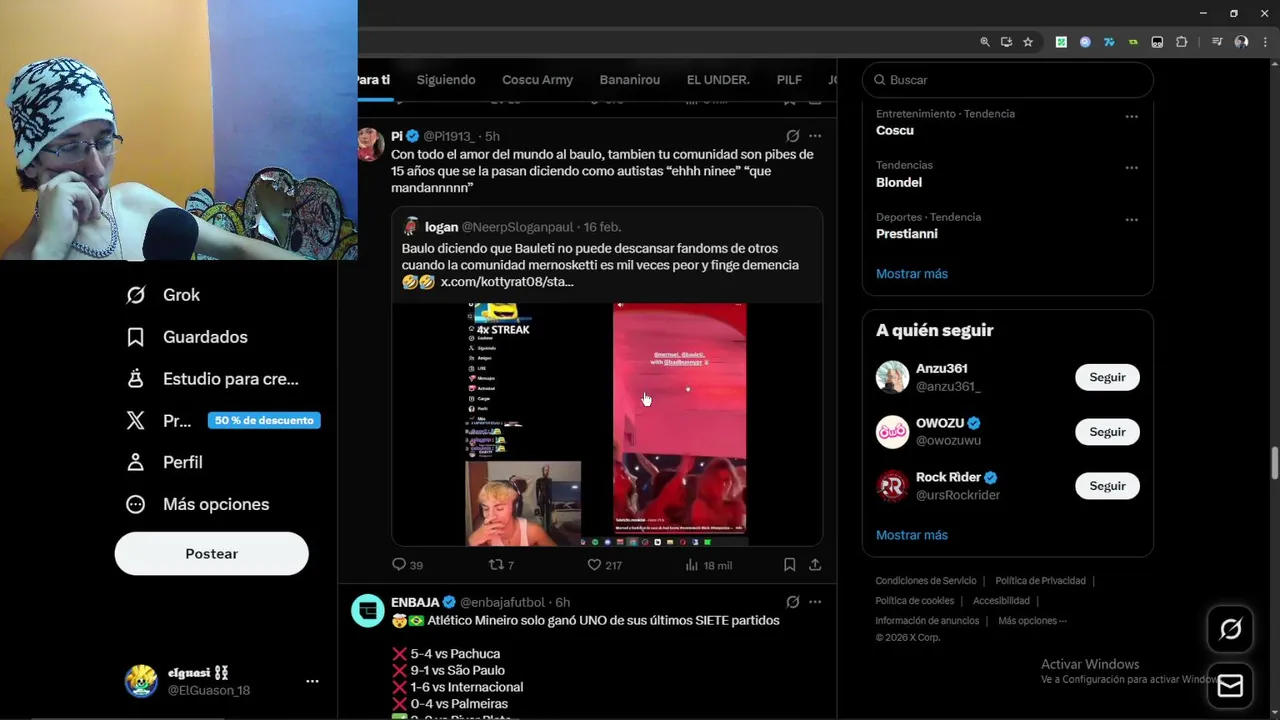Image resolution: width=1280 pixels, height=720 pixels.
Task: Repost Pi's post showing 7 reposts
Action: point(501,565)
